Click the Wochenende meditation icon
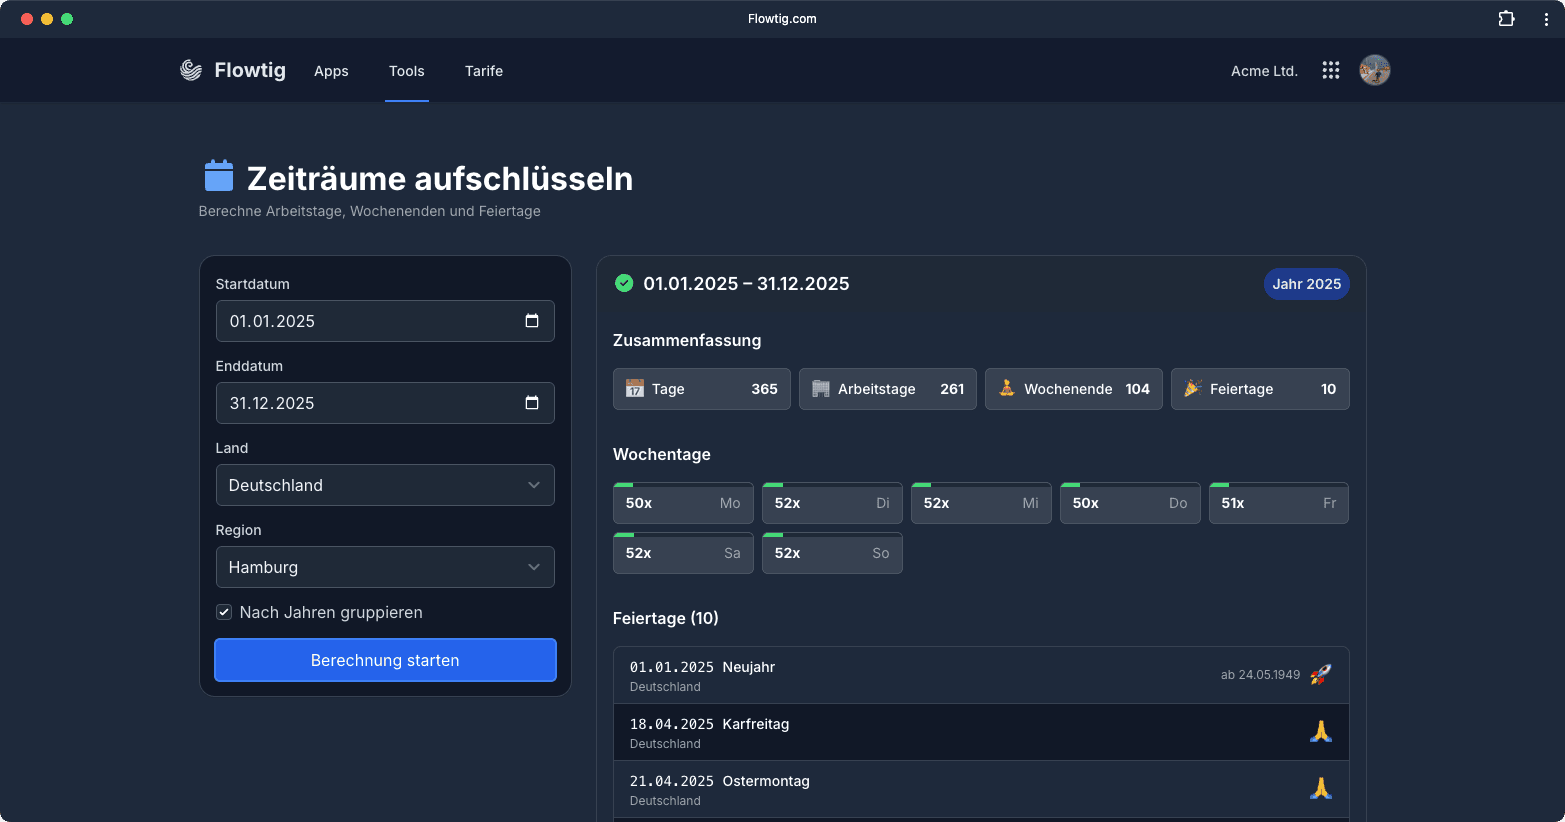This screenshot has height=822, width=1565. [x=1007, y=388]
